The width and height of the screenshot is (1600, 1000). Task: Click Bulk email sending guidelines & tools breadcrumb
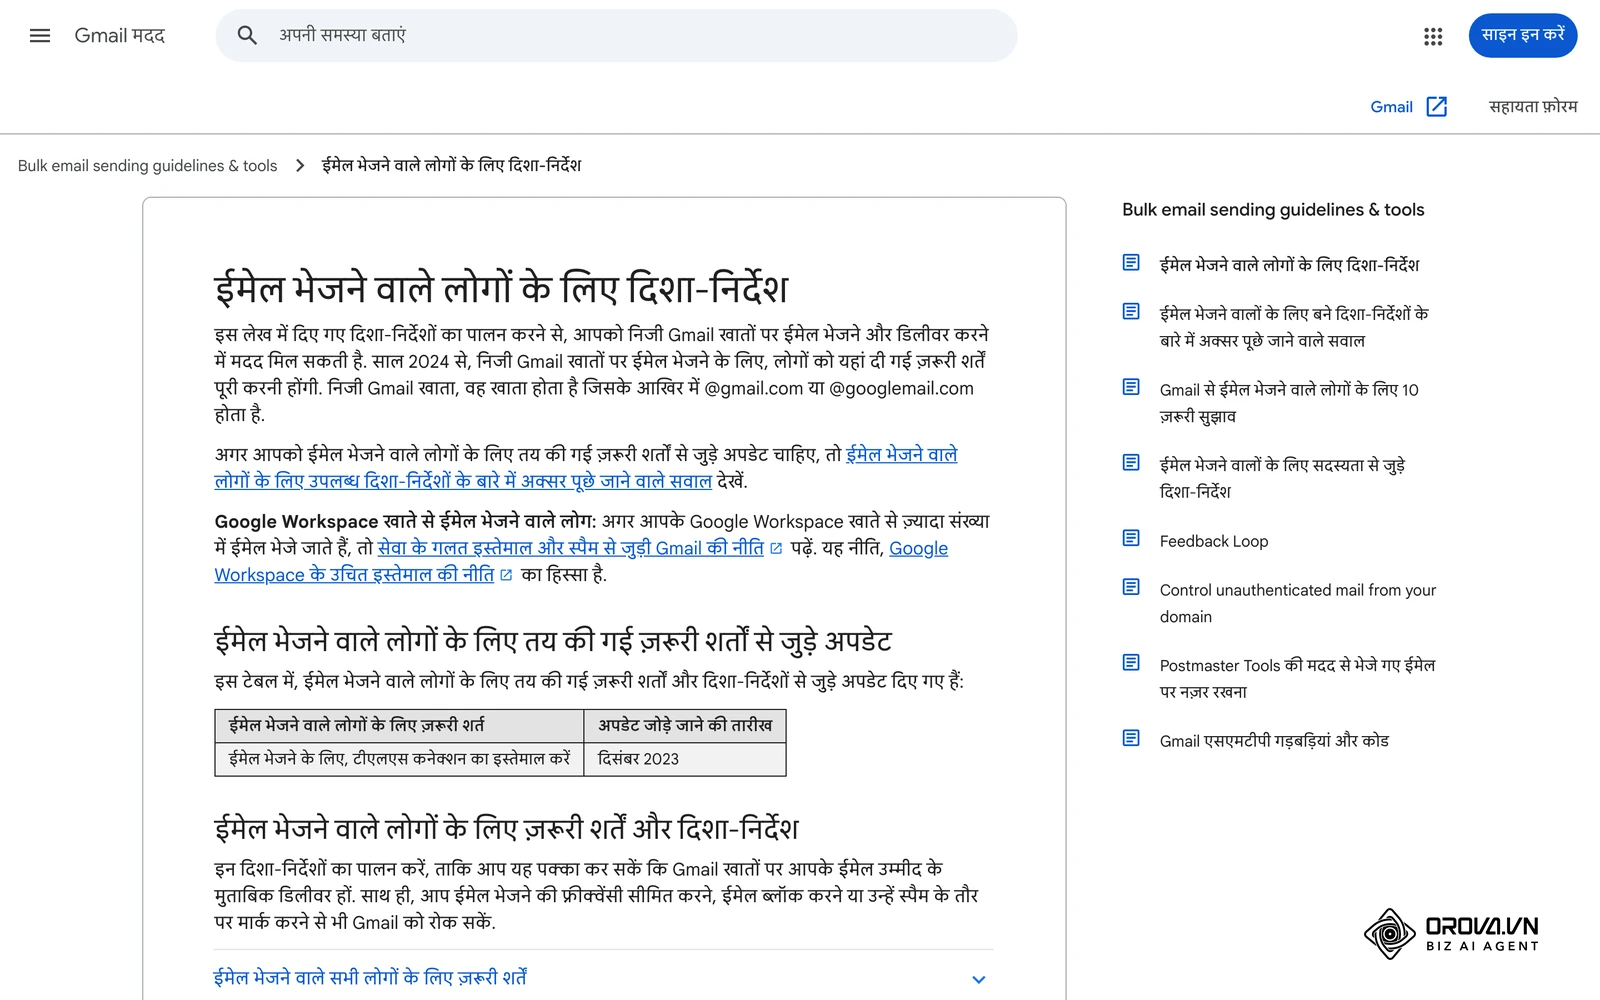pos(147,166)
